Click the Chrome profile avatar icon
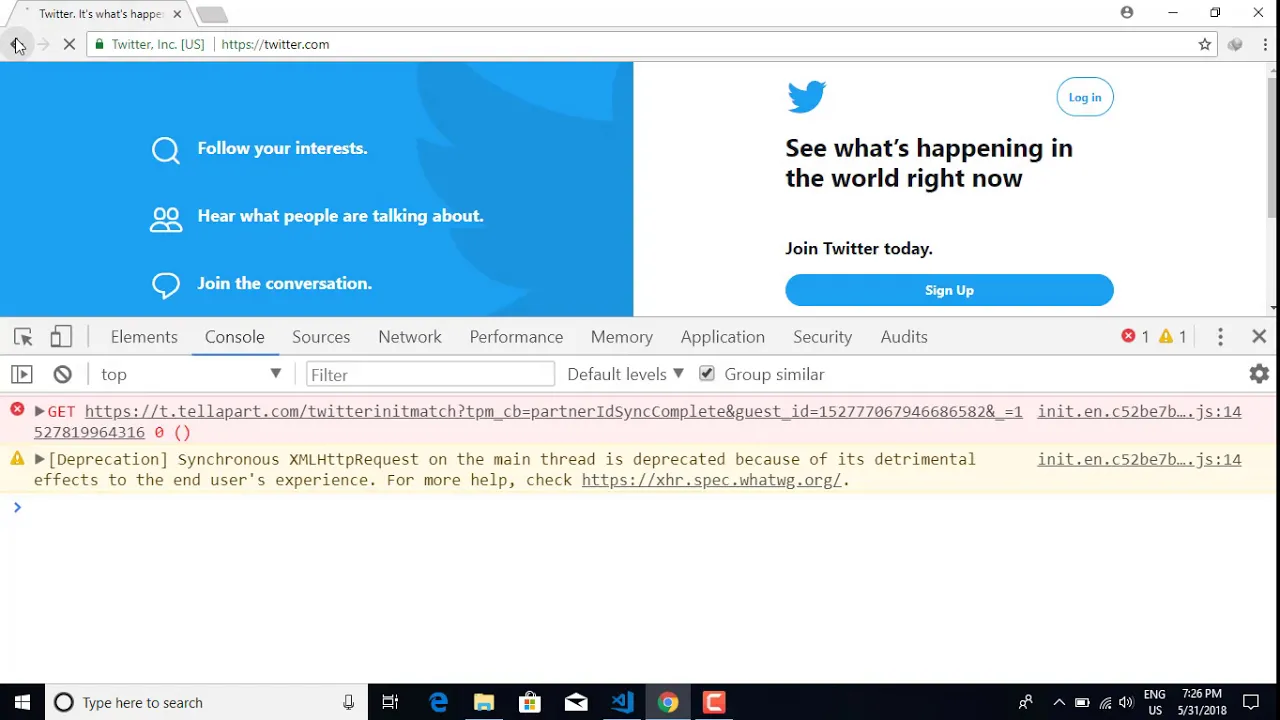Viewport: 1280px width, 720px height. point(1127,13)
